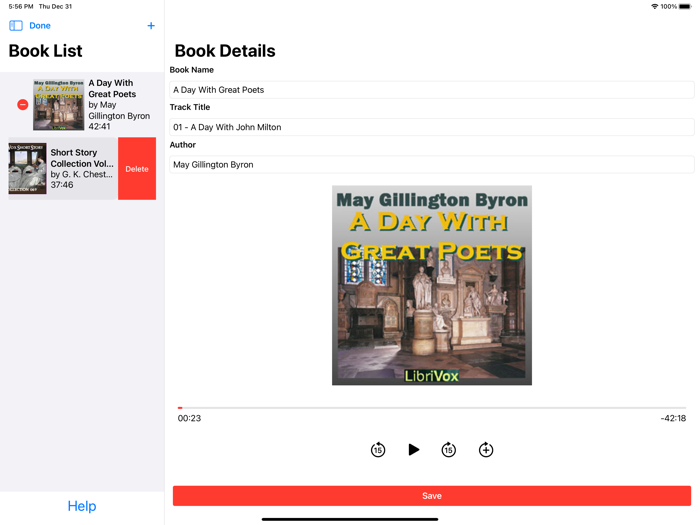The width and height of the screenshot is (700, 525).
Task: Tap the large LibriVox cover artwork
Action: pos(432,285)
